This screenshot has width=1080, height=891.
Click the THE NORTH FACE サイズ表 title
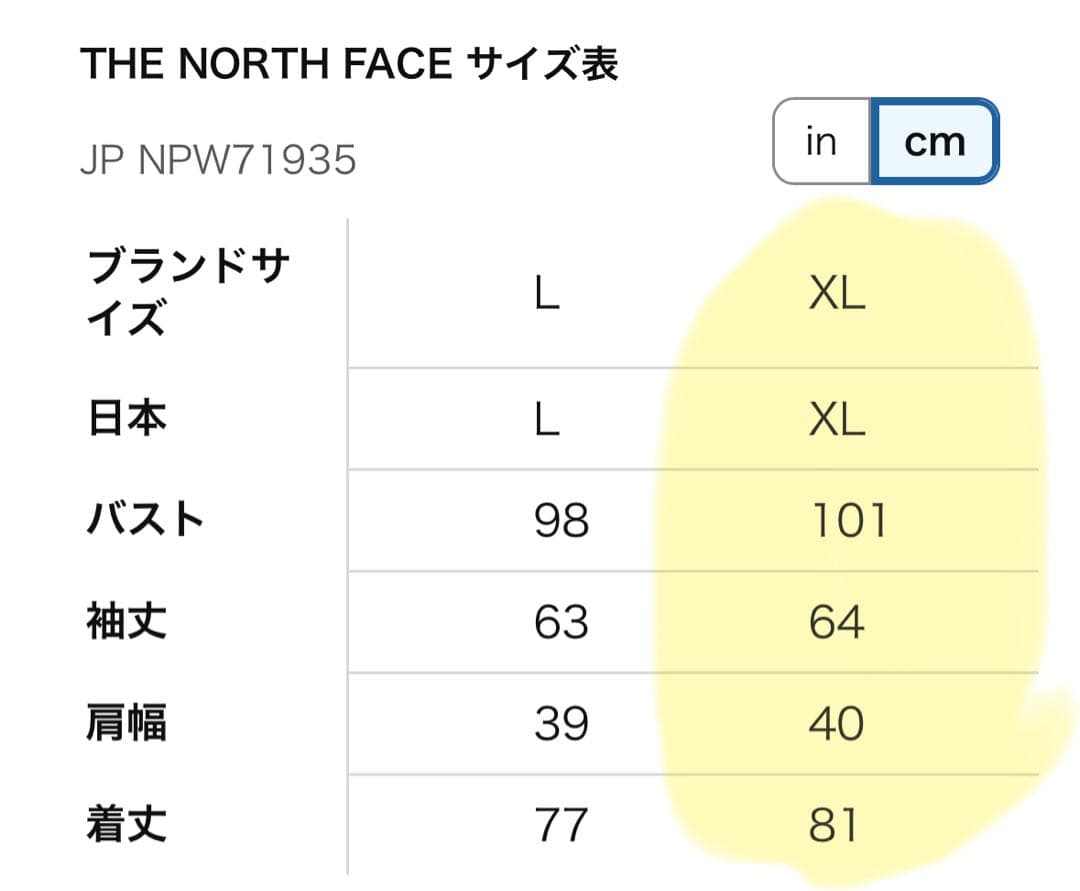pyautogui.click(x=352, y=62)
